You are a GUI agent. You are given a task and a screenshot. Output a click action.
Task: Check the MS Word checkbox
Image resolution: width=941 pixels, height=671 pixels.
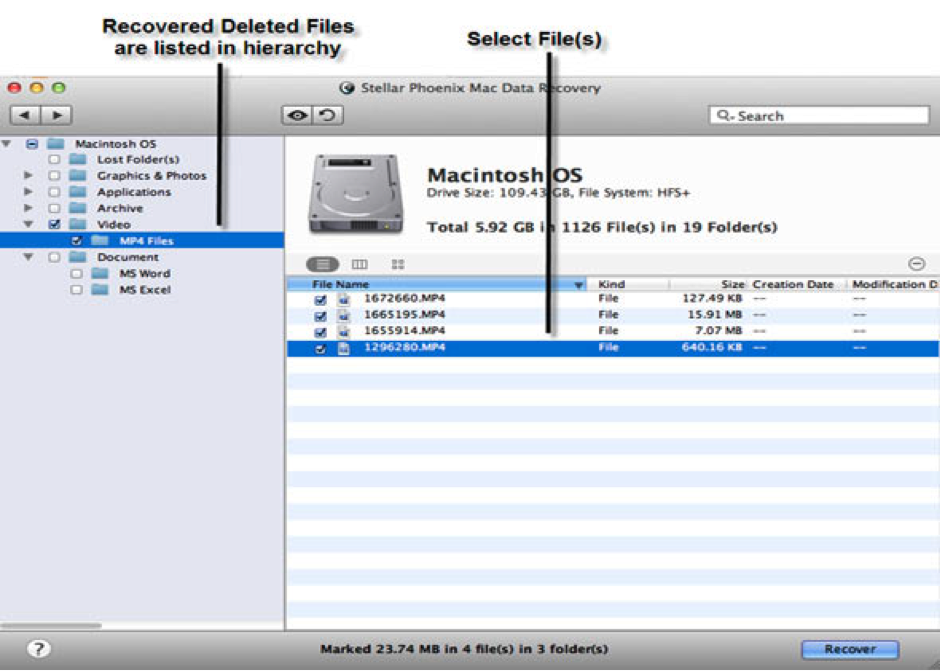[76, 273]
